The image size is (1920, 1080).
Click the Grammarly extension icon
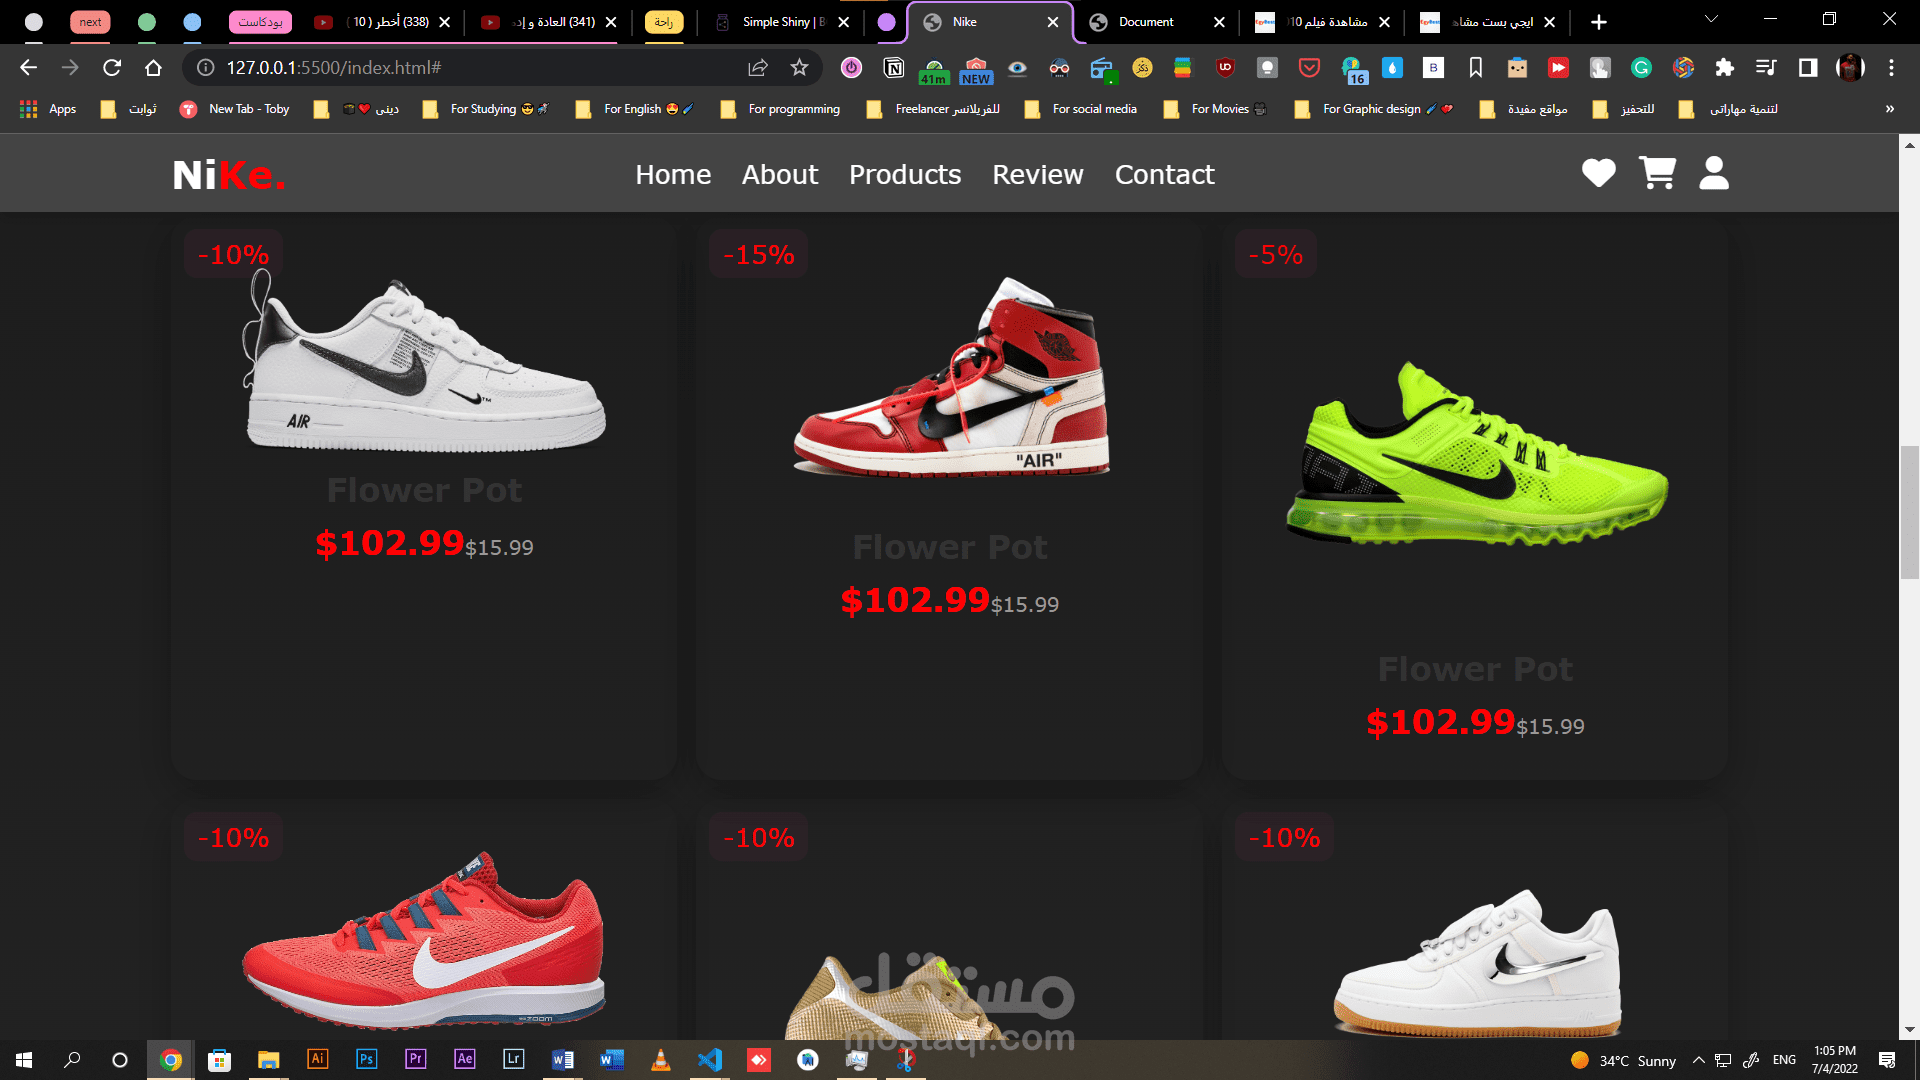(x=1641, y=67)
